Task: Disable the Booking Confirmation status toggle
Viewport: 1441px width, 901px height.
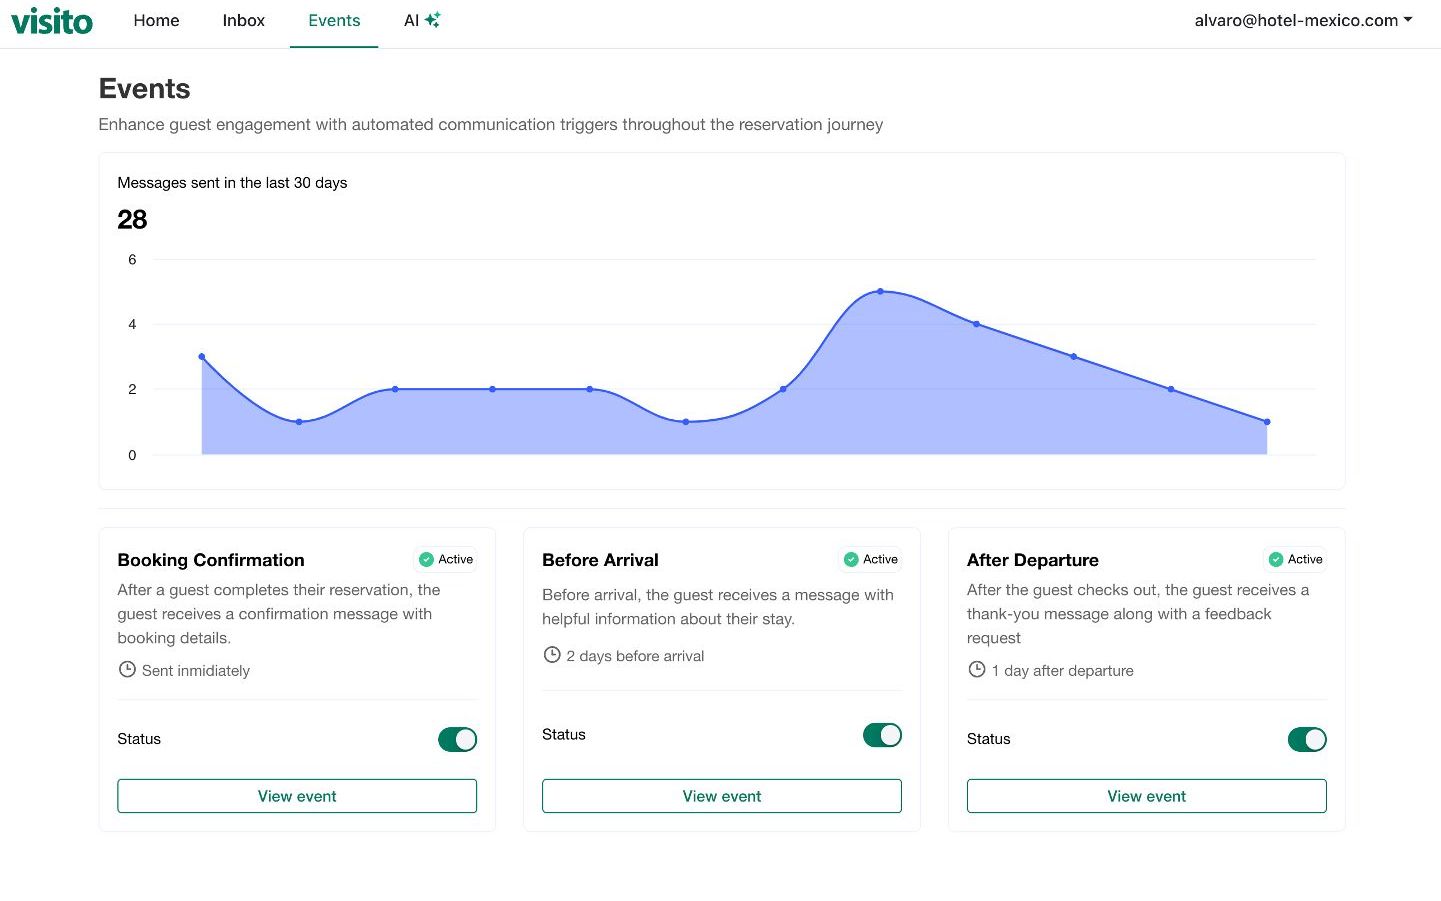Action: 457,739
